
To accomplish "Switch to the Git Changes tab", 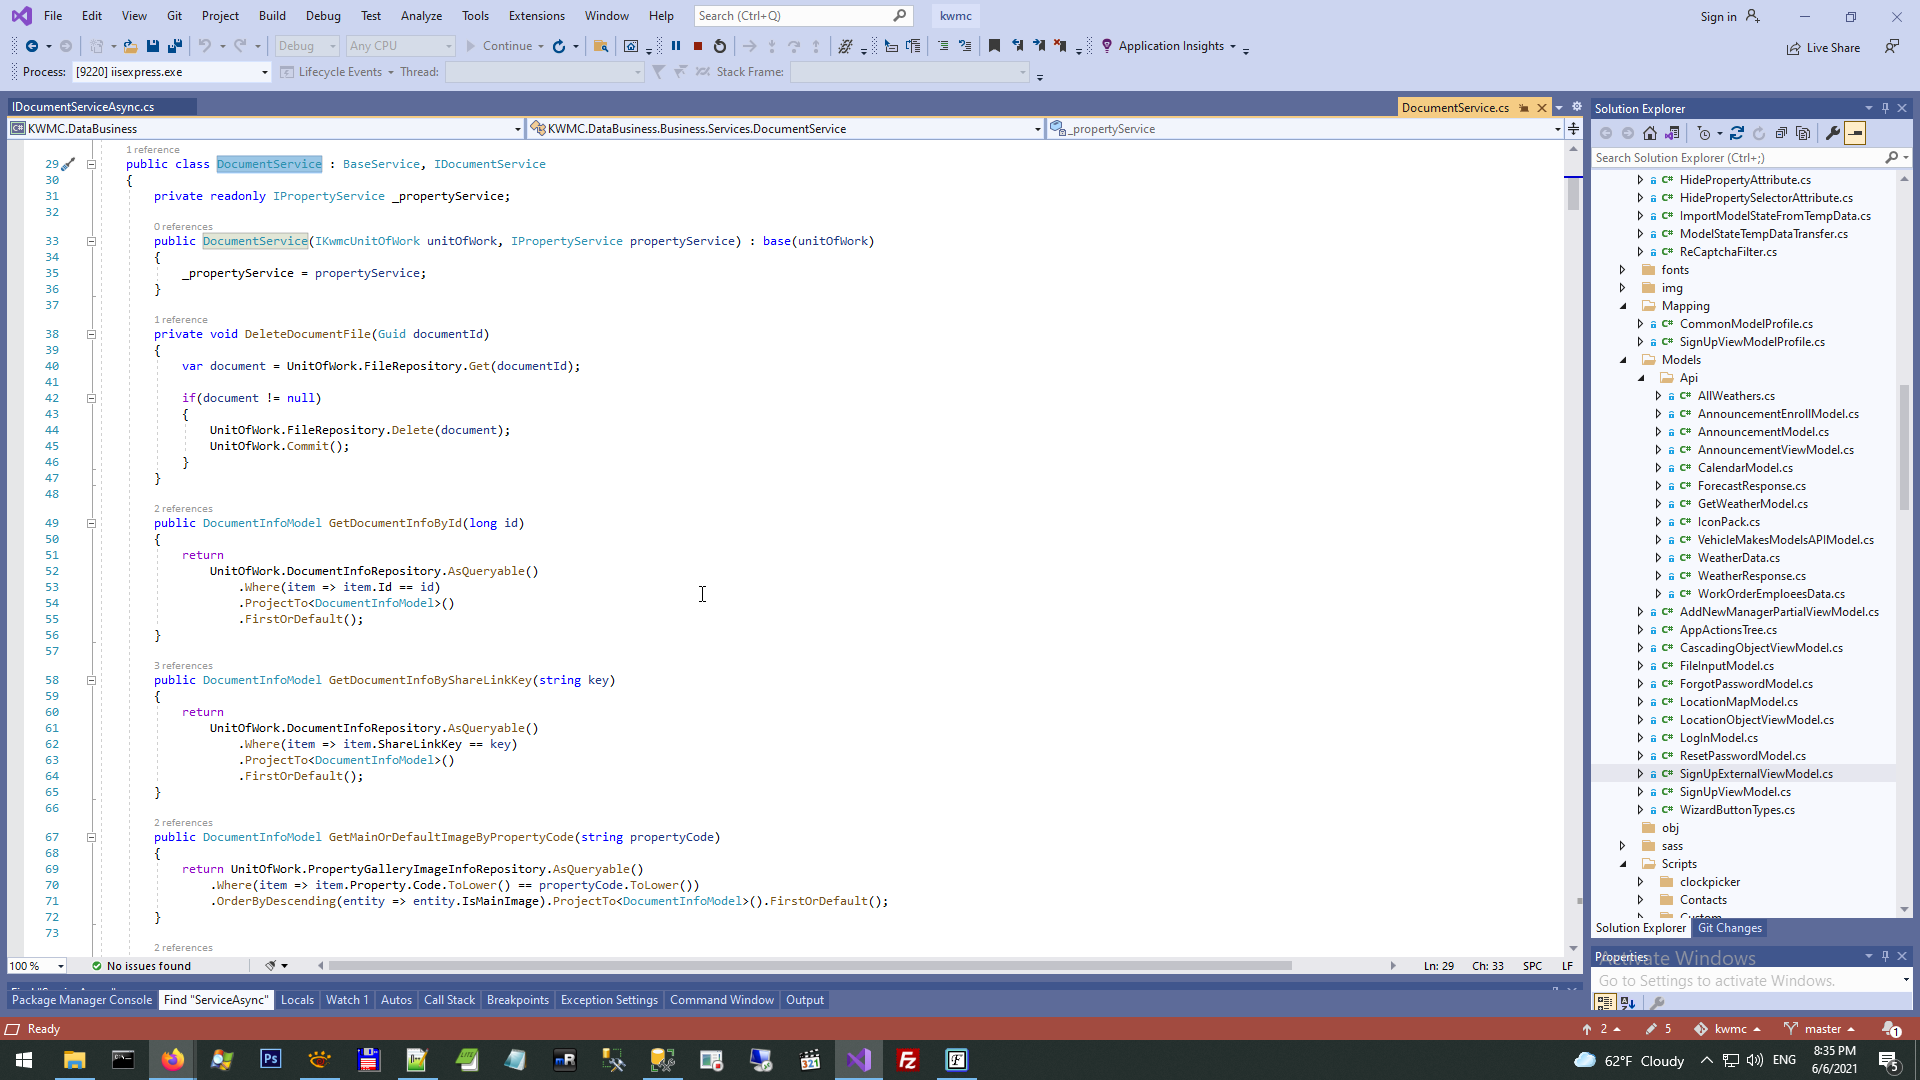I will tap(1729, 928).
